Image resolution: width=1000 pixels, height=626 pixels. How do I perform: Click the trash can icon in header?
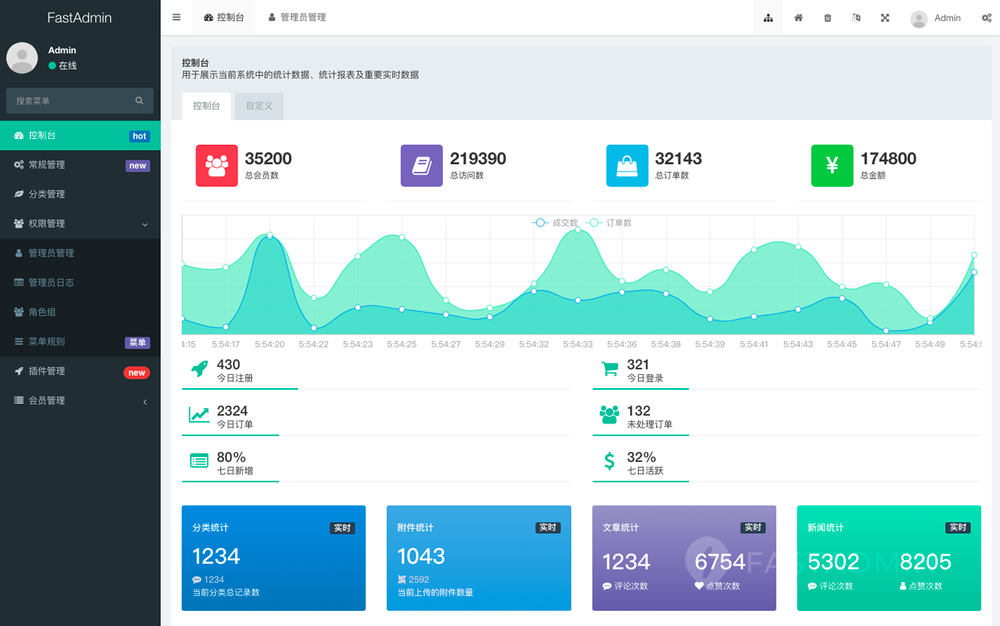827,18
